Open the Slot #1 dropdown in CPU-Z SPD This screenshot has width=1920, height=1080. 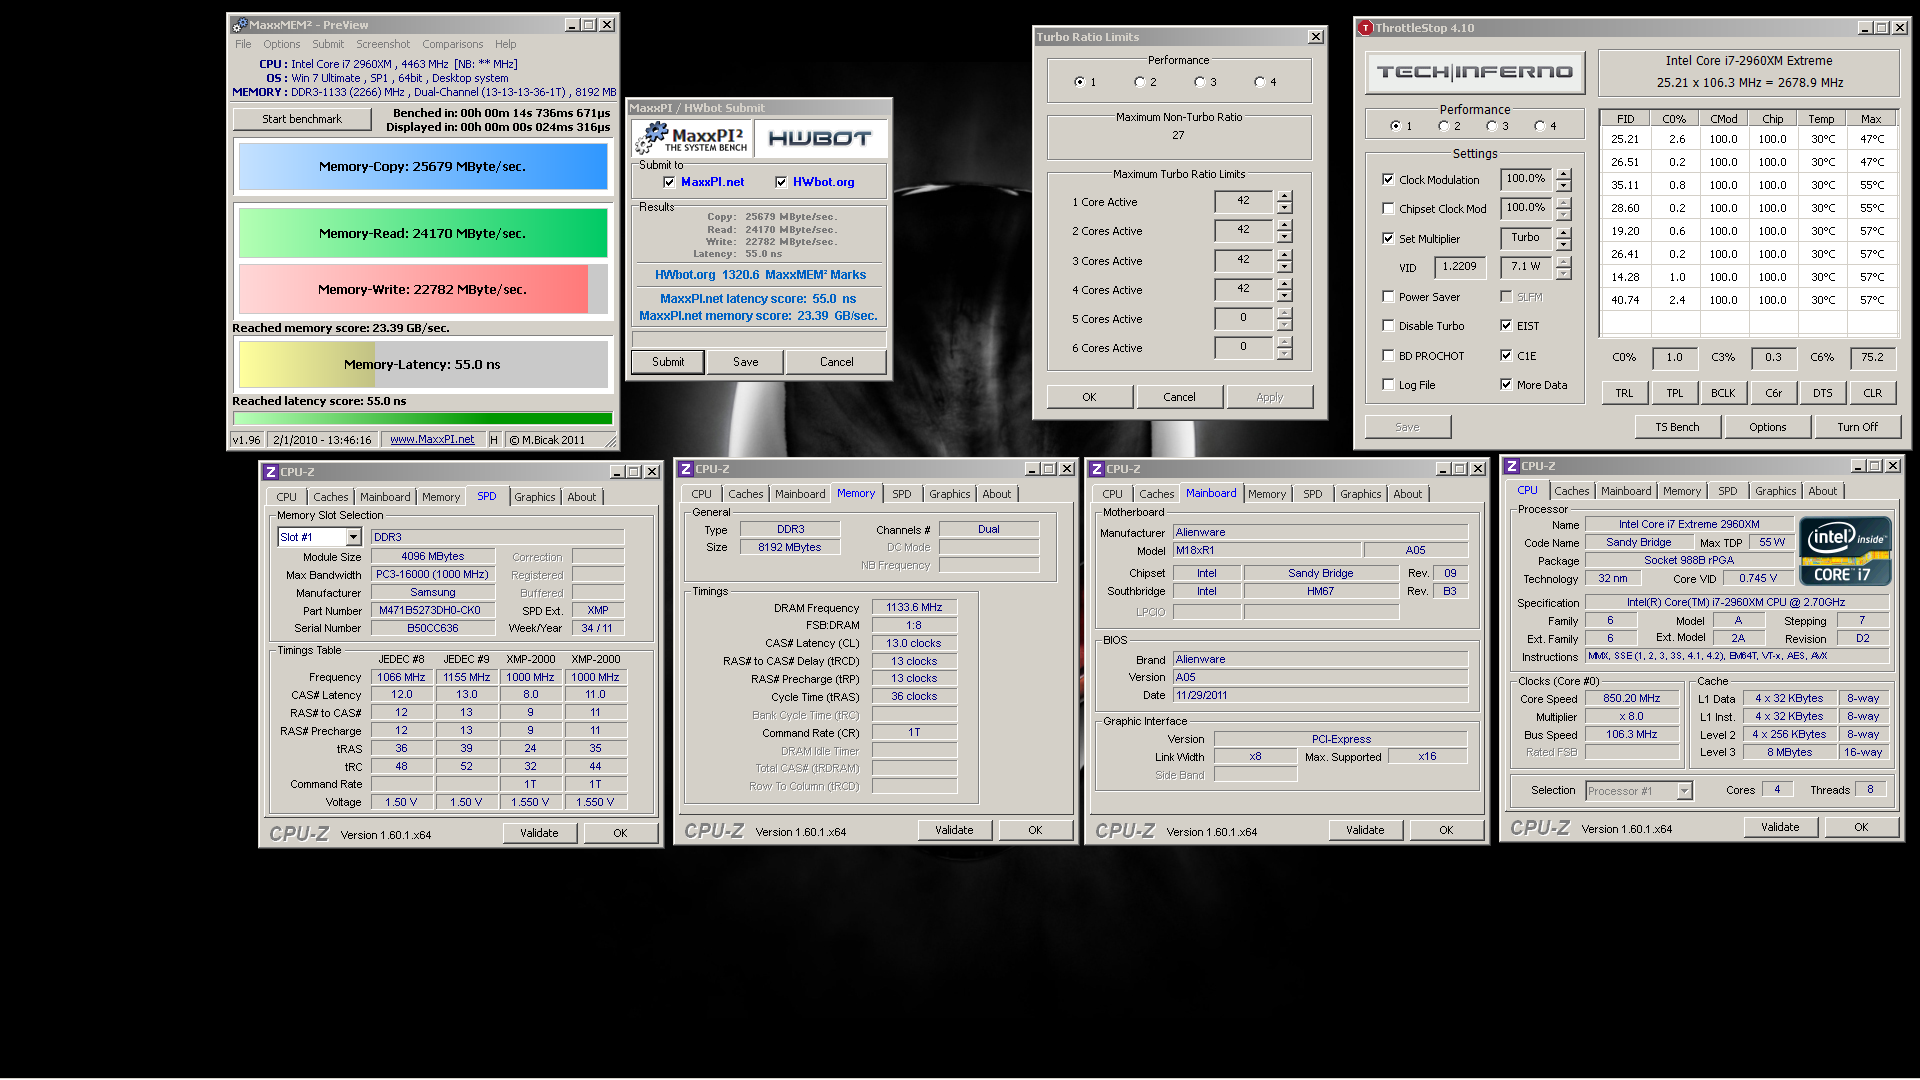point(353,537)
